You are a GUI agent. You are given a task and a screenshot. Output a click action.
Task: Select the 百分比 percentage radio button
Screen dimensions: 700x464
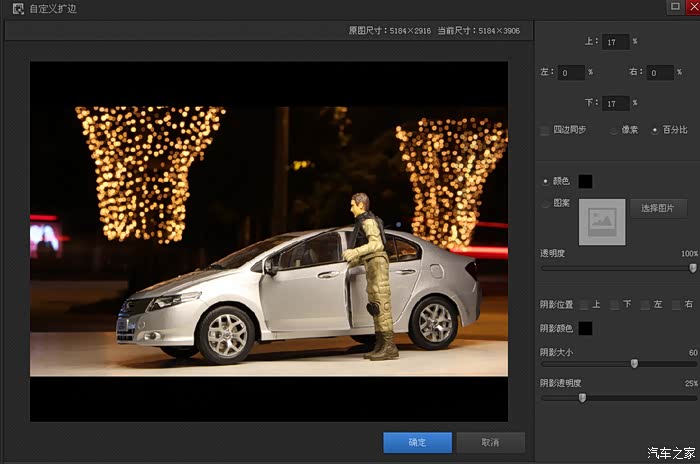[x=655, y=130]
